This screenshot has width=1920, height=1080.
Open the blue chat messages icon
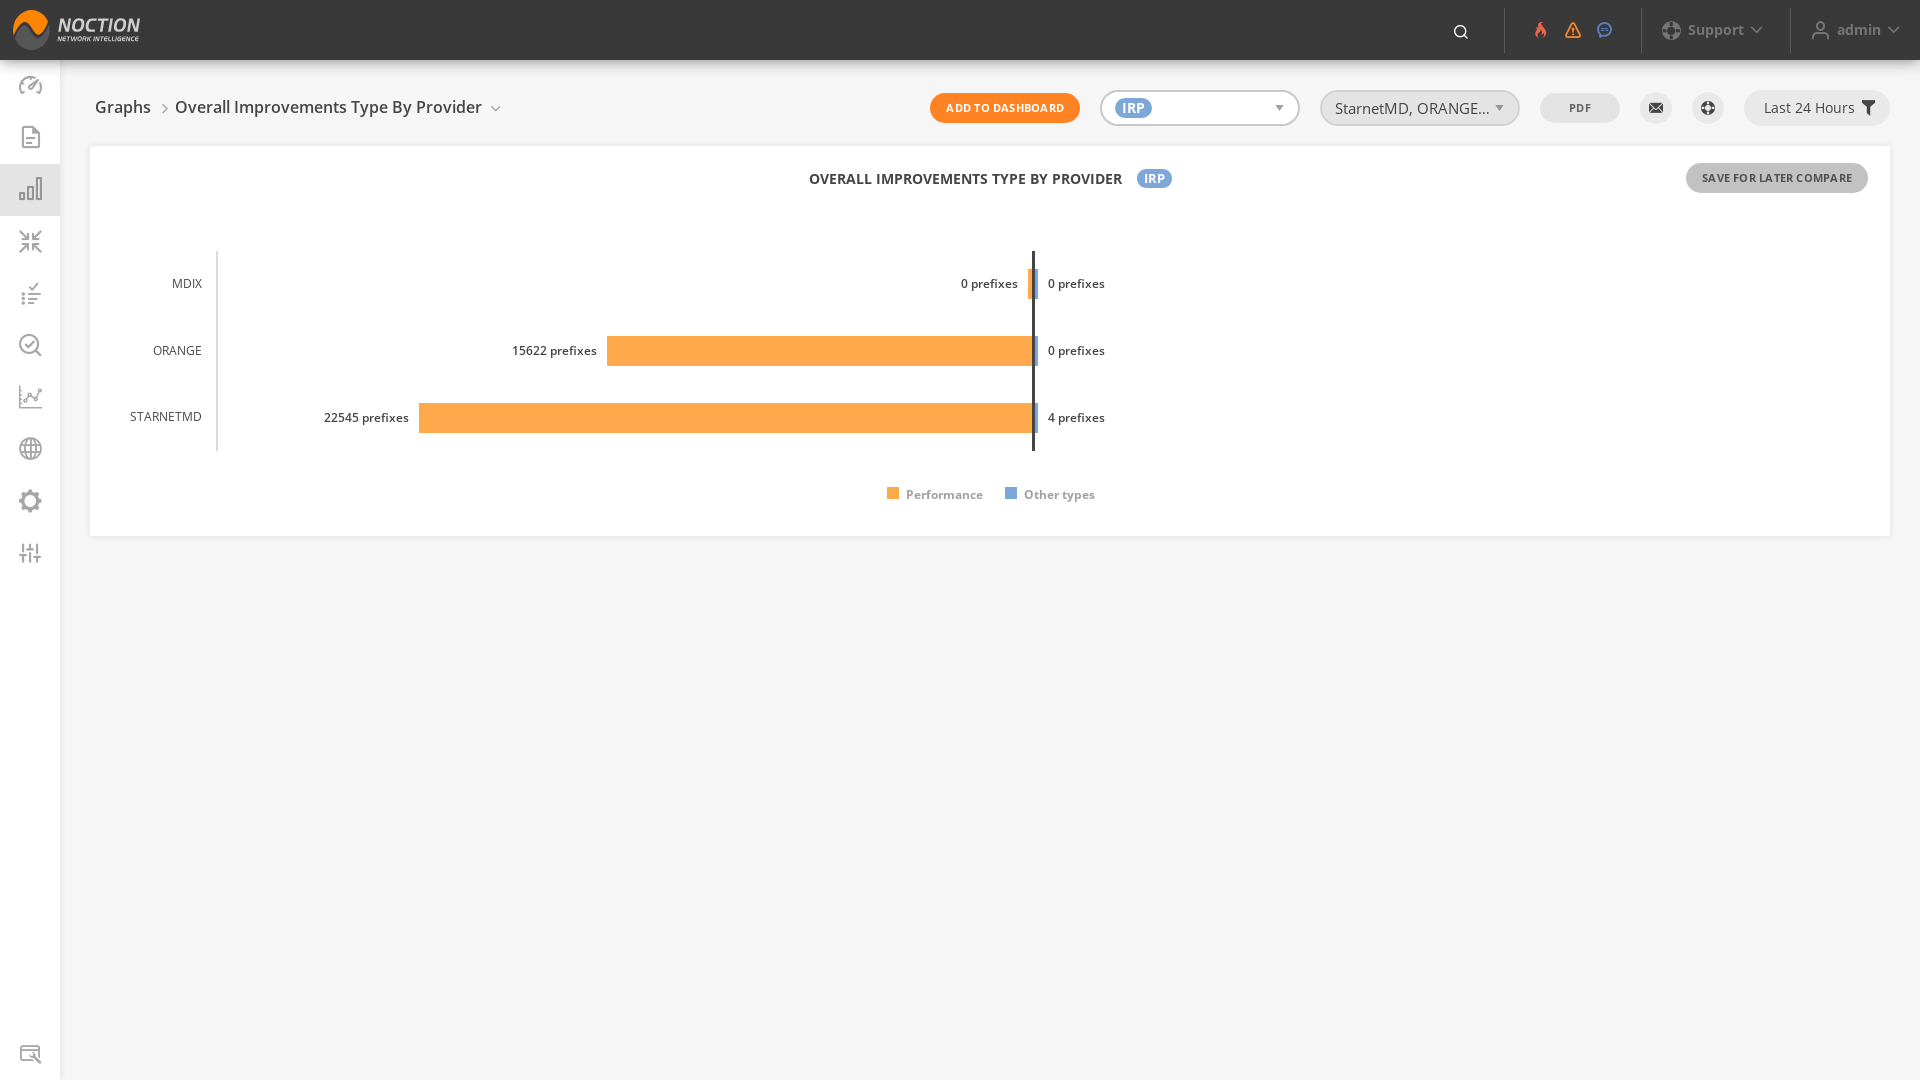1605,30
